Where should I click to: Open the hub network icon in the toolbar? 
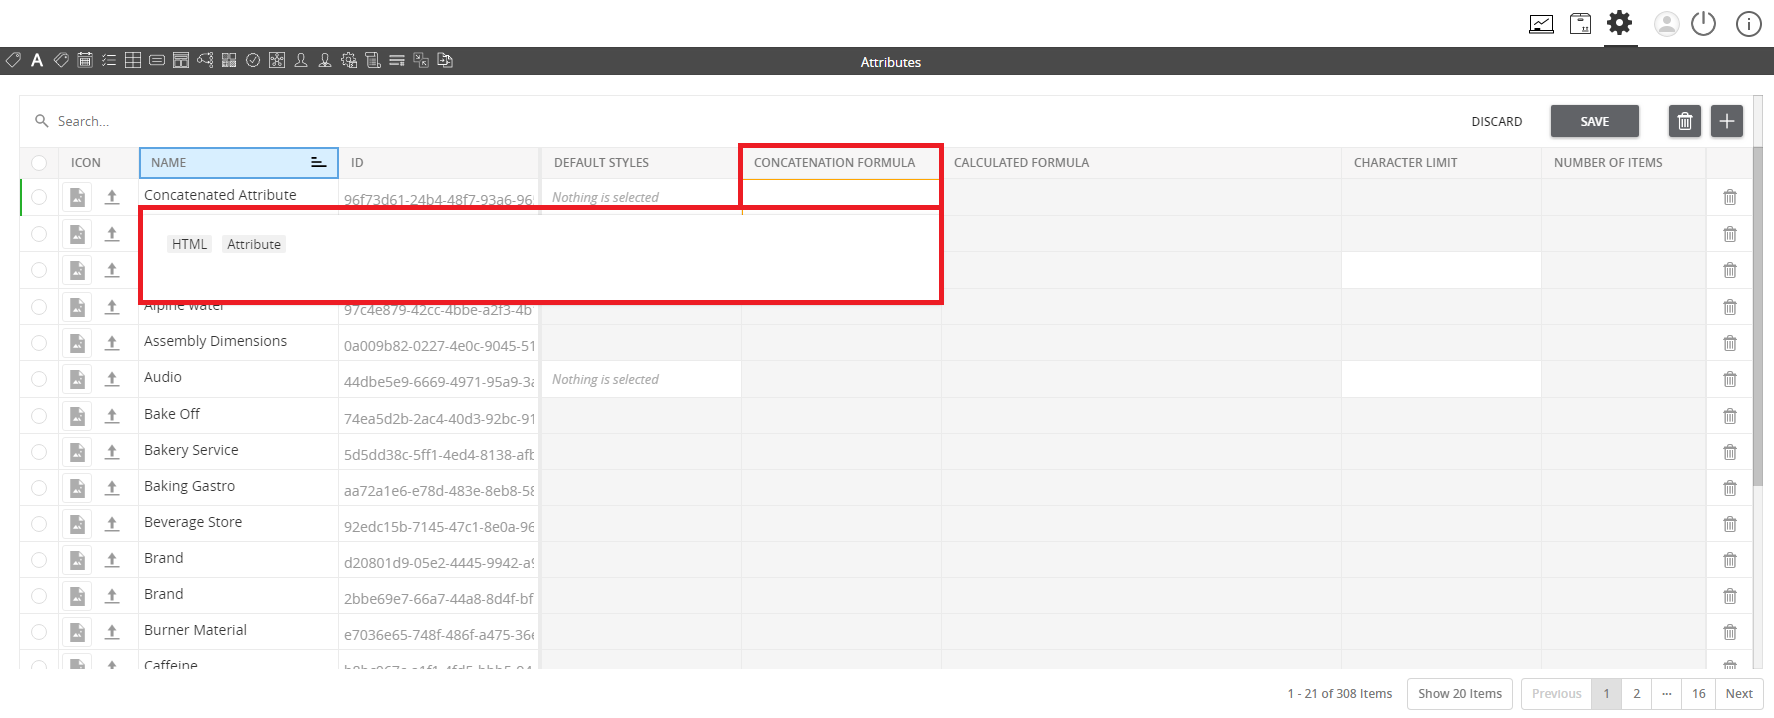click(277, 60)
